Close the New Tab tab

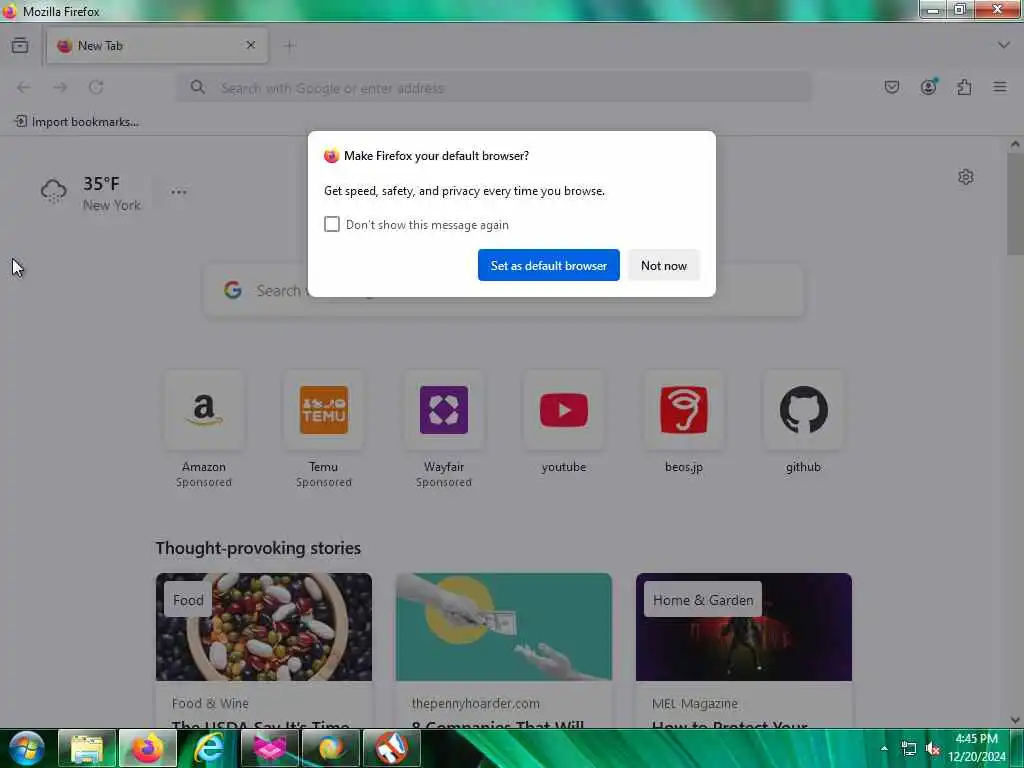coord(251,45)
